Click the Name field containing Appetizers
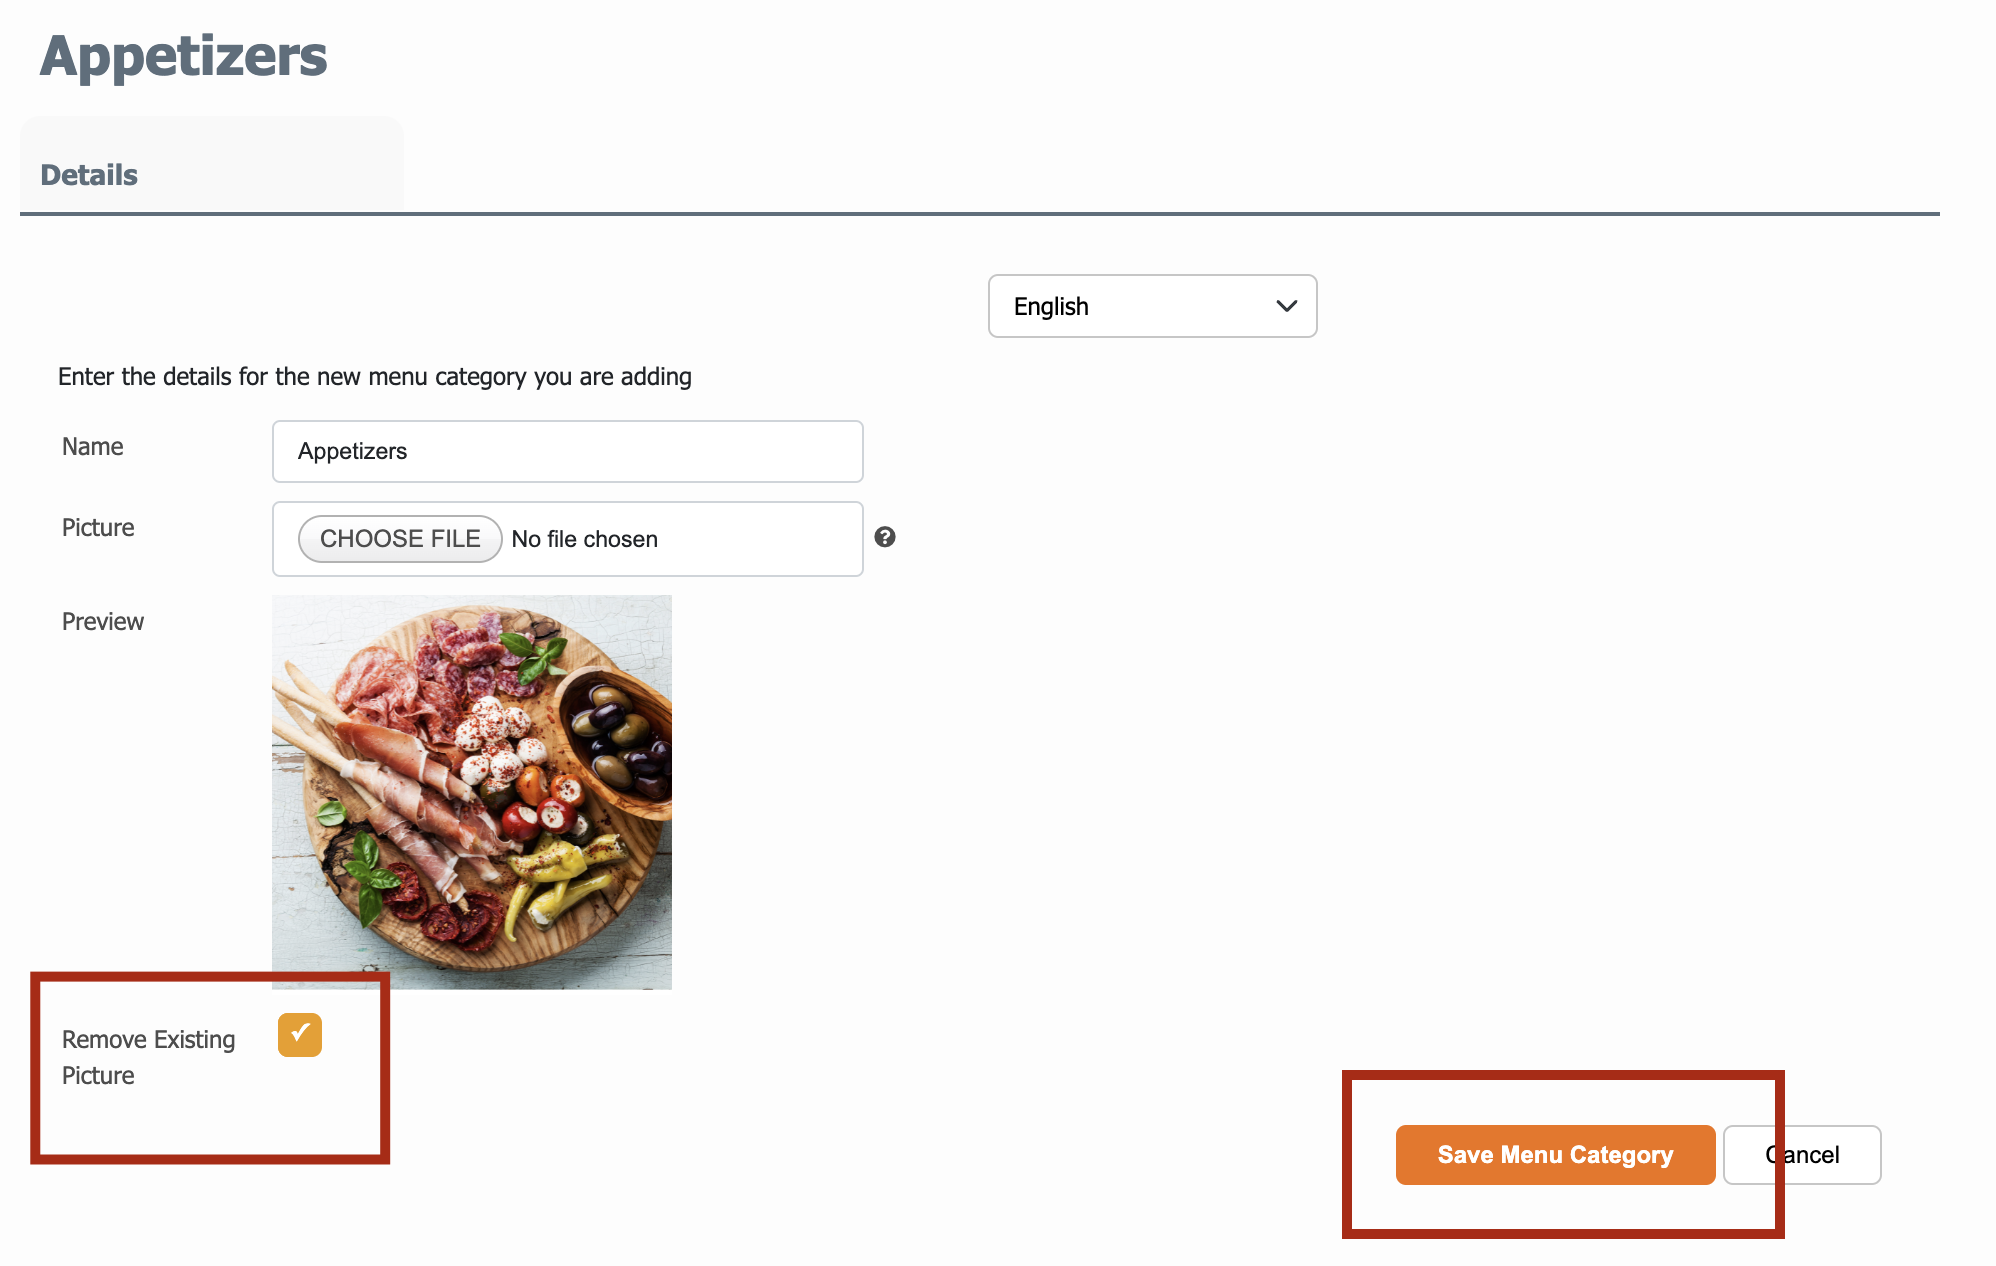Image resolution: width=1996 pixels, height=1266 pixels. [567, 451]
